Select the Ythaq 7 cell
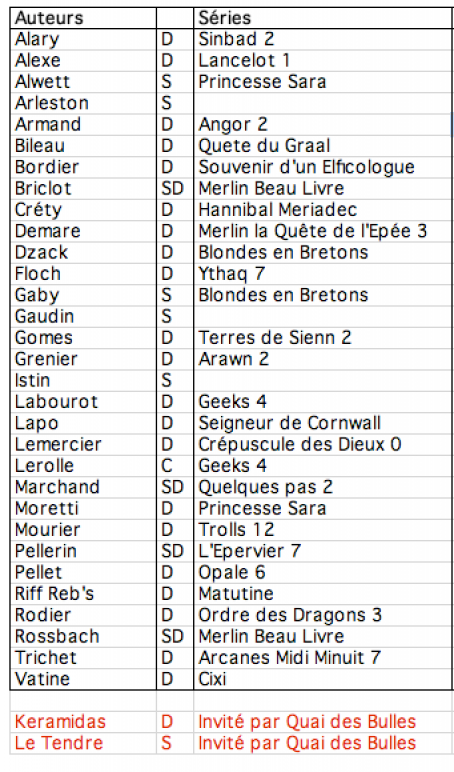 point(323,274)
